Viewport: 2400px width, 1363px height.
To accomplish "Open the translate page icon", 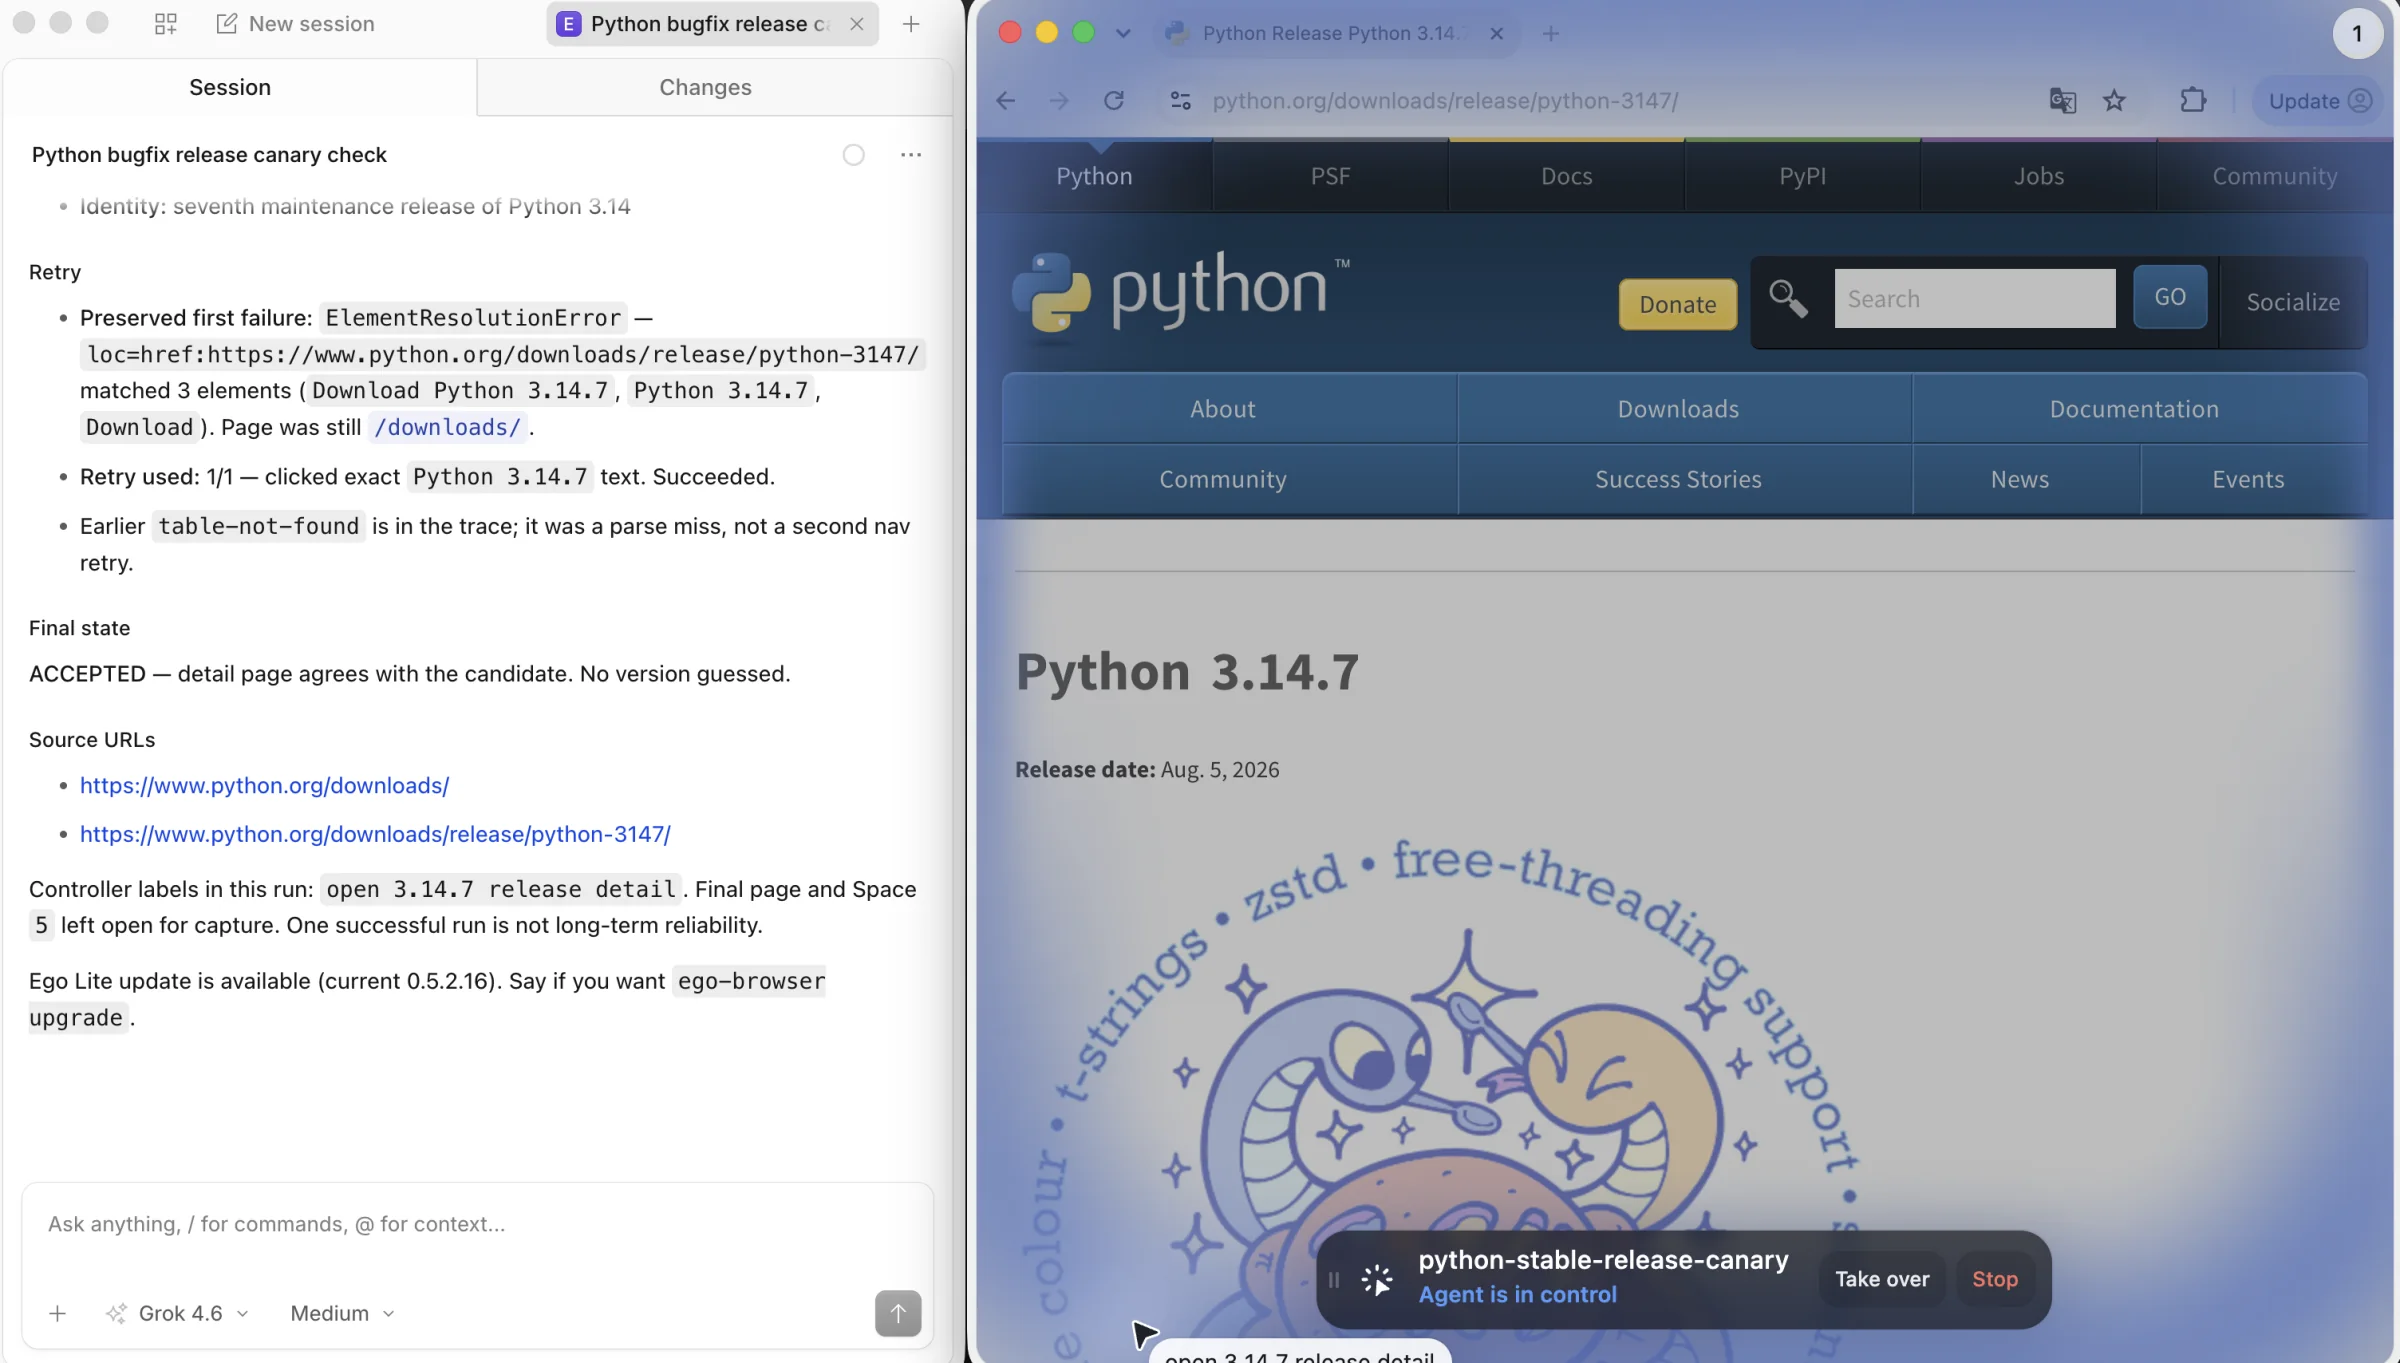I will (x=2062, y=101).
